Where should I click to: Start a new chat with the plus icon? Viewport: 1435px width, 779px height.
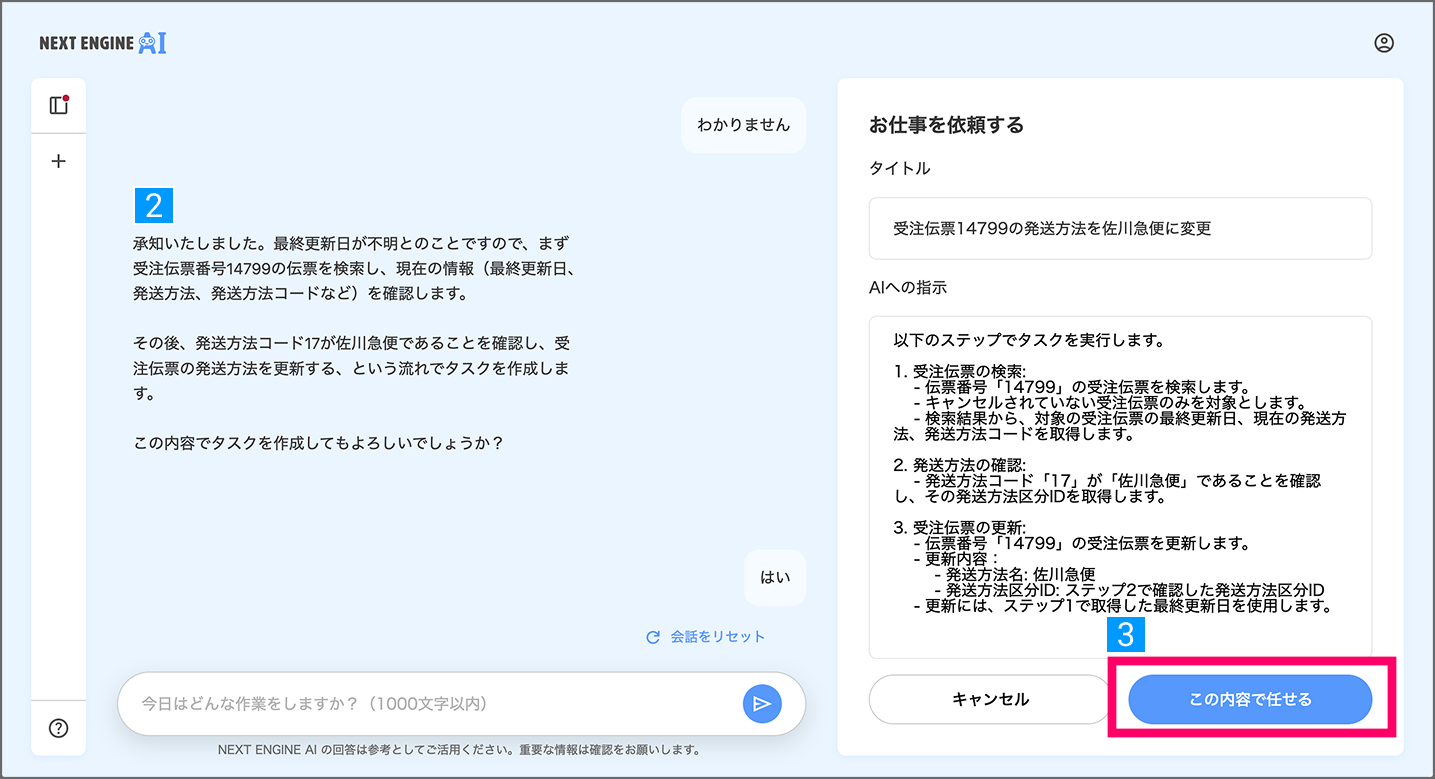pyautogui.click(x=59, y=161)
